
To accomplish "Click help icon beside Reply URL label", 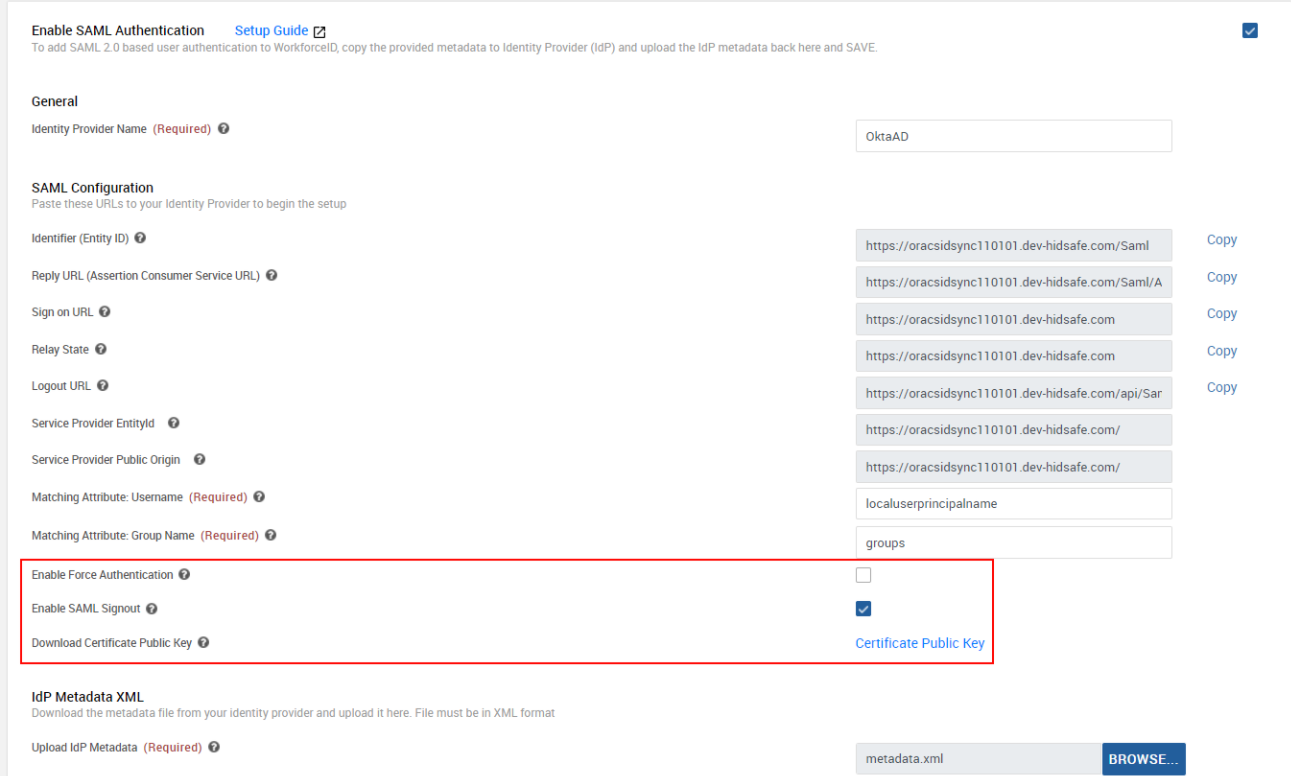I will 272,275.
